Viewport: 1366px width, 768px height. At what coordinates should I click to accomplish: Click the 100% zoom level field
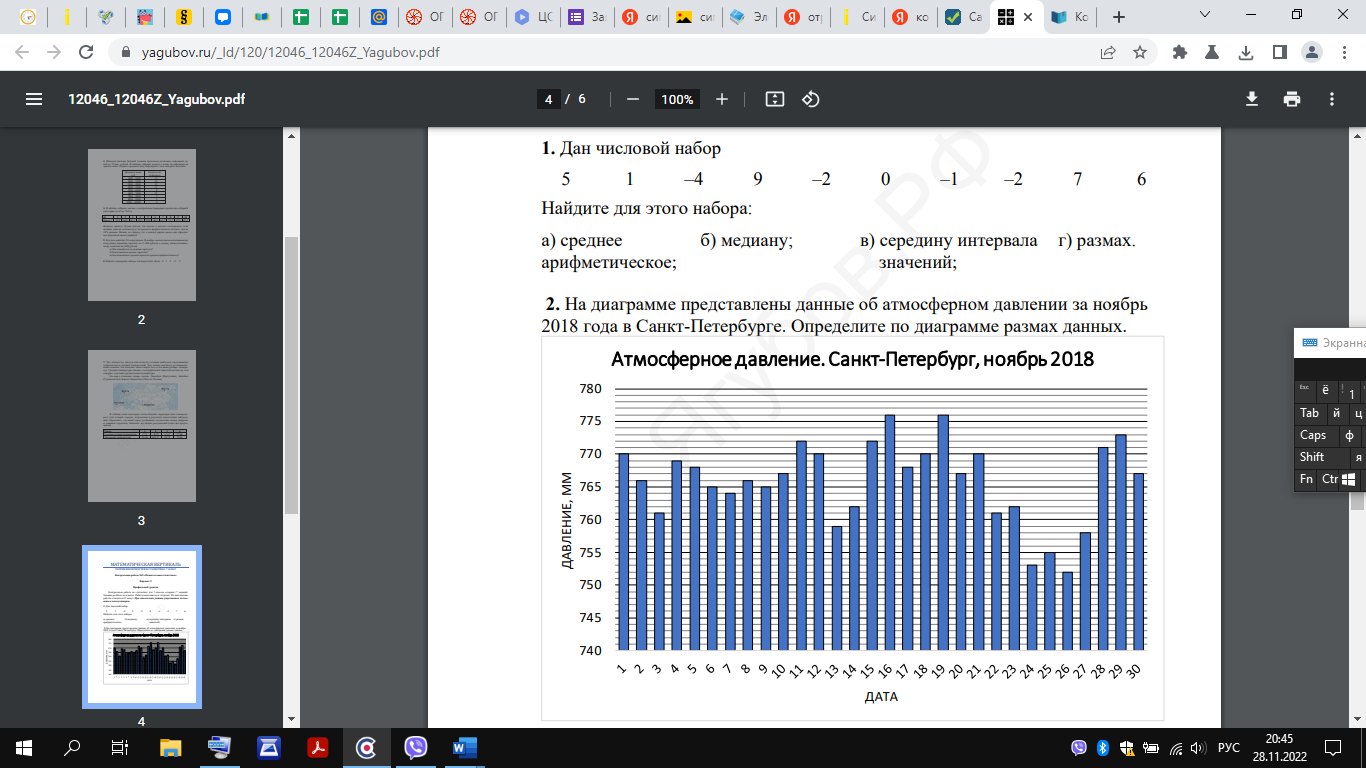point(677,99)
